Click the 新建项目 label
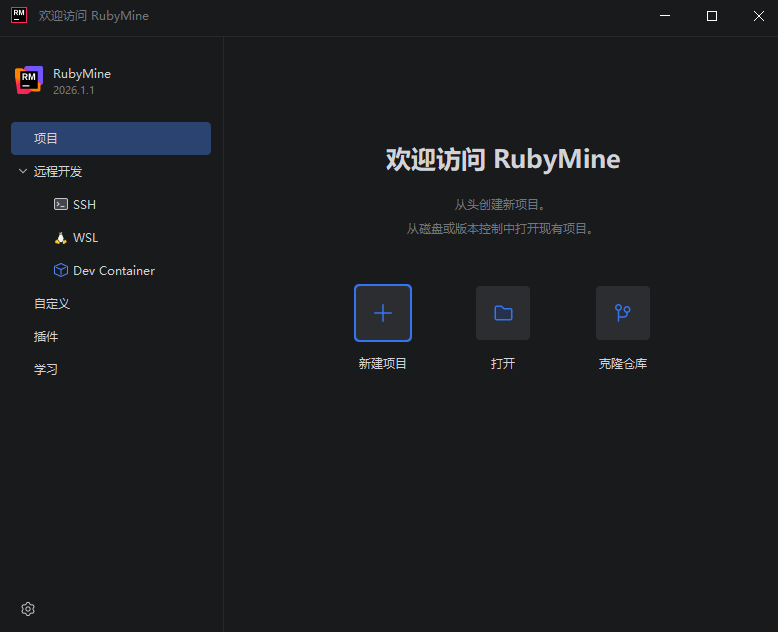Viewport: 778px width, 632px height. pos(383,364)
